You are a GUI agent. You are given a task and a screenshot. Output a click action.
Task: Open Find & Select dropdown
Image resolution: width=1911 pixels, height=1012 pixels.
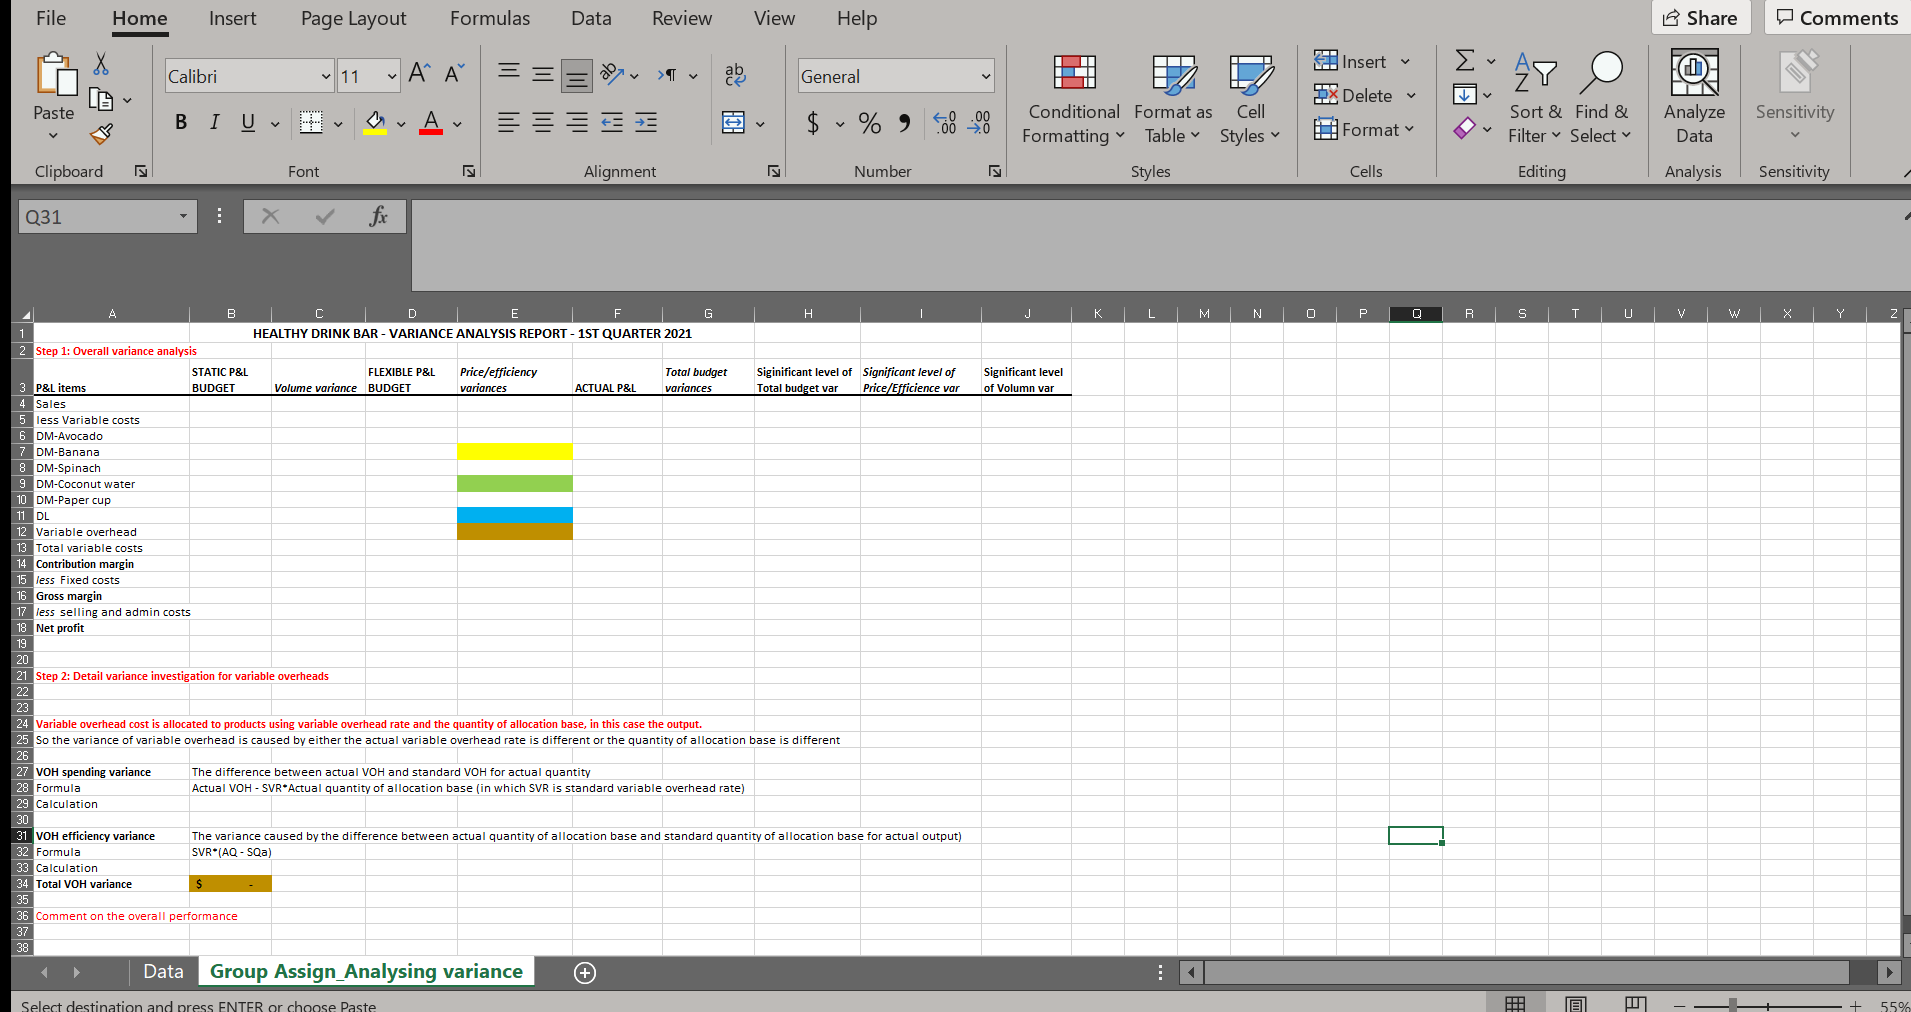(1601, 98)
